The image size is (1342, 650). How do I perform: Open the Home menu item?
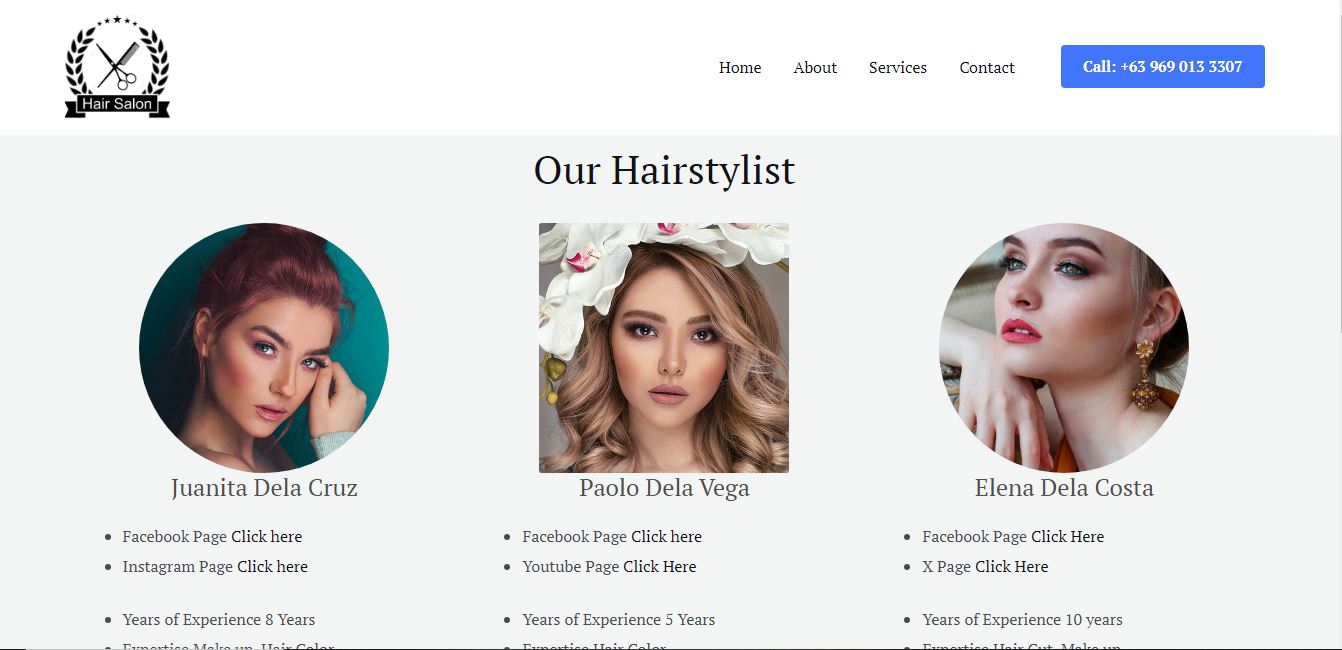(x=740, y=68)
